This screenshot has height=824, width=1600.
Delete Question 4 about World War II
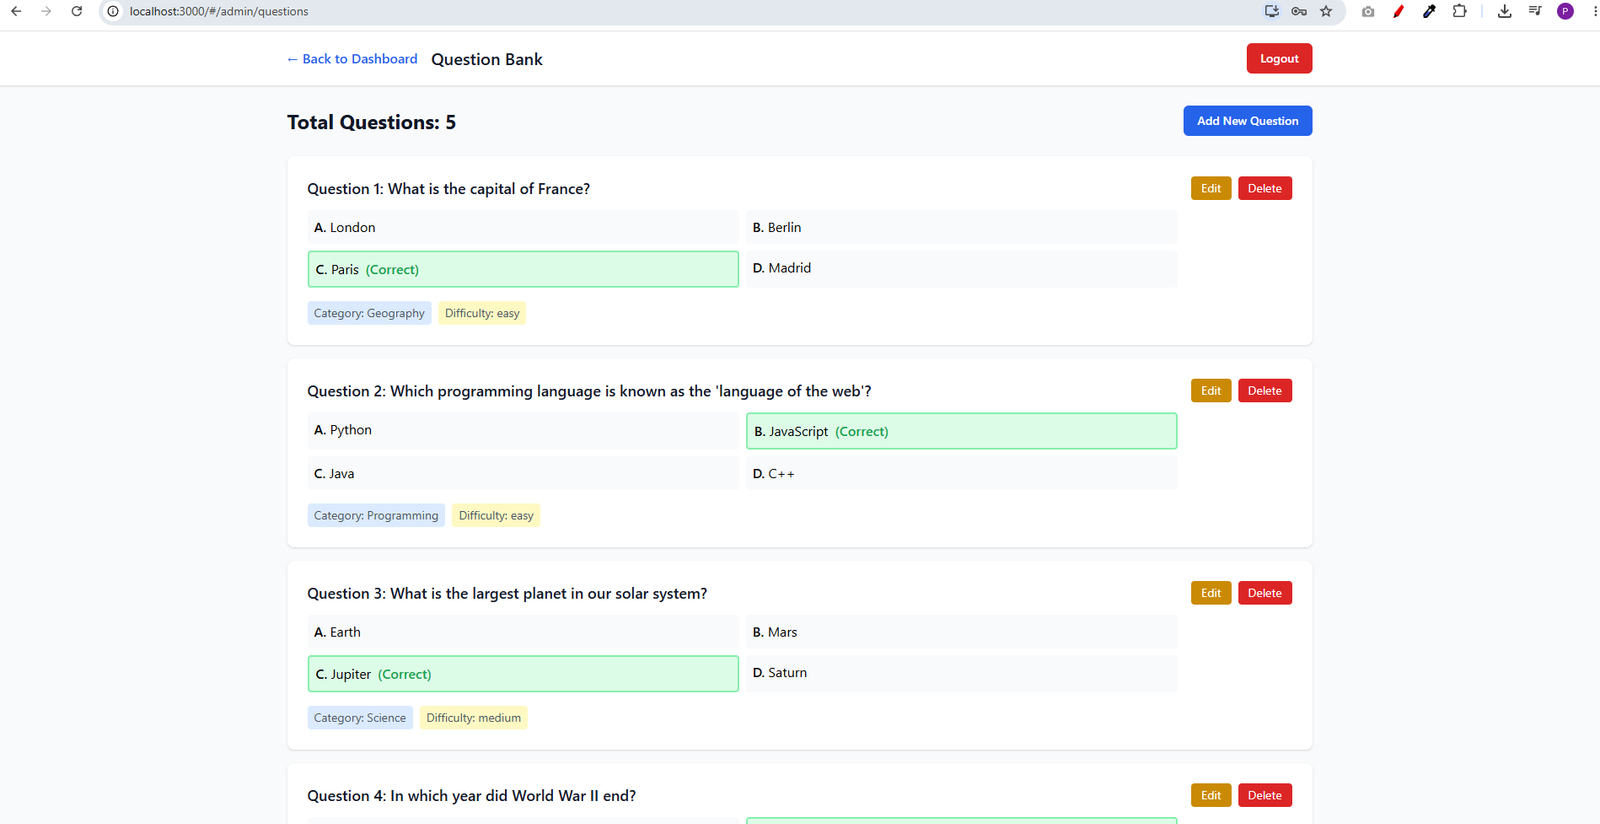[x=1265, y=795]
